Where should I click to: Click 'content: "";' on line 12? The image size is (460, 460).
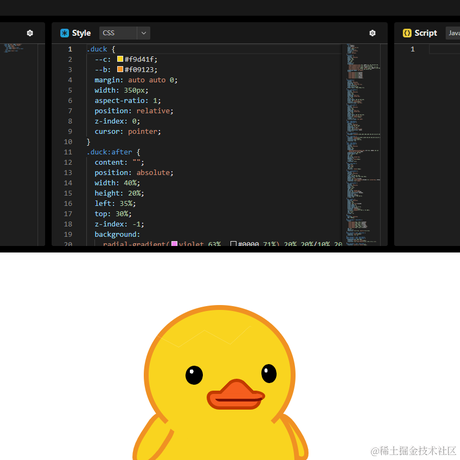pos(119,162)
